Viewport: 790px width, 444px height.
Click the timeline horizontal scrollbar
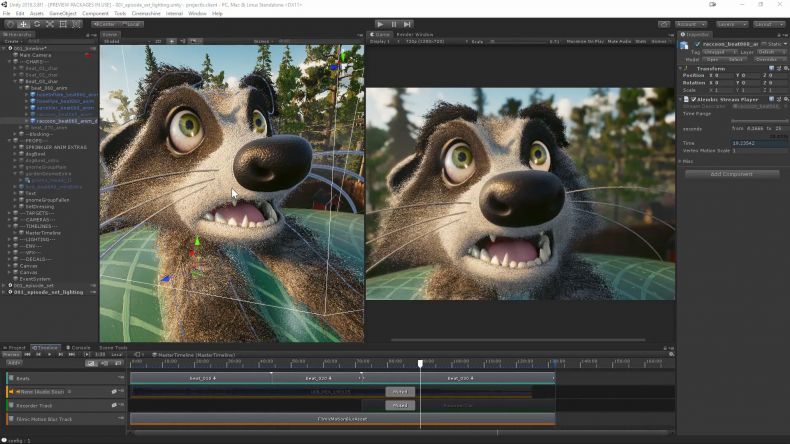point(401,432)
